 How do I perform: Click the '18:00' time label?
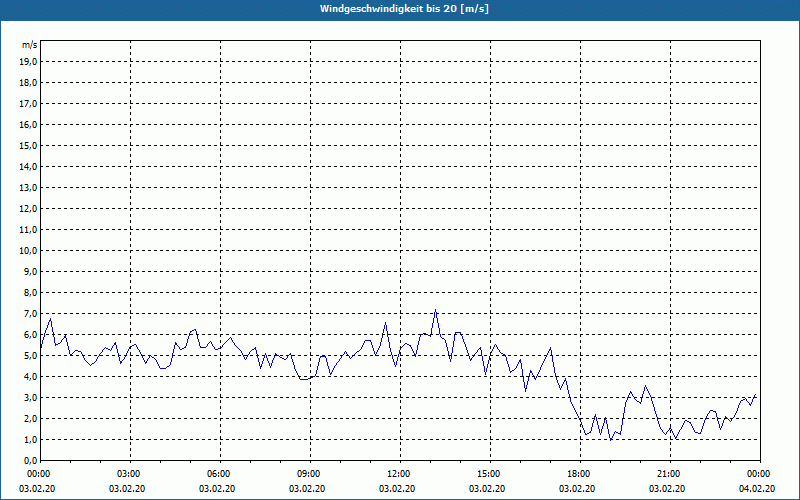point(580,474)
